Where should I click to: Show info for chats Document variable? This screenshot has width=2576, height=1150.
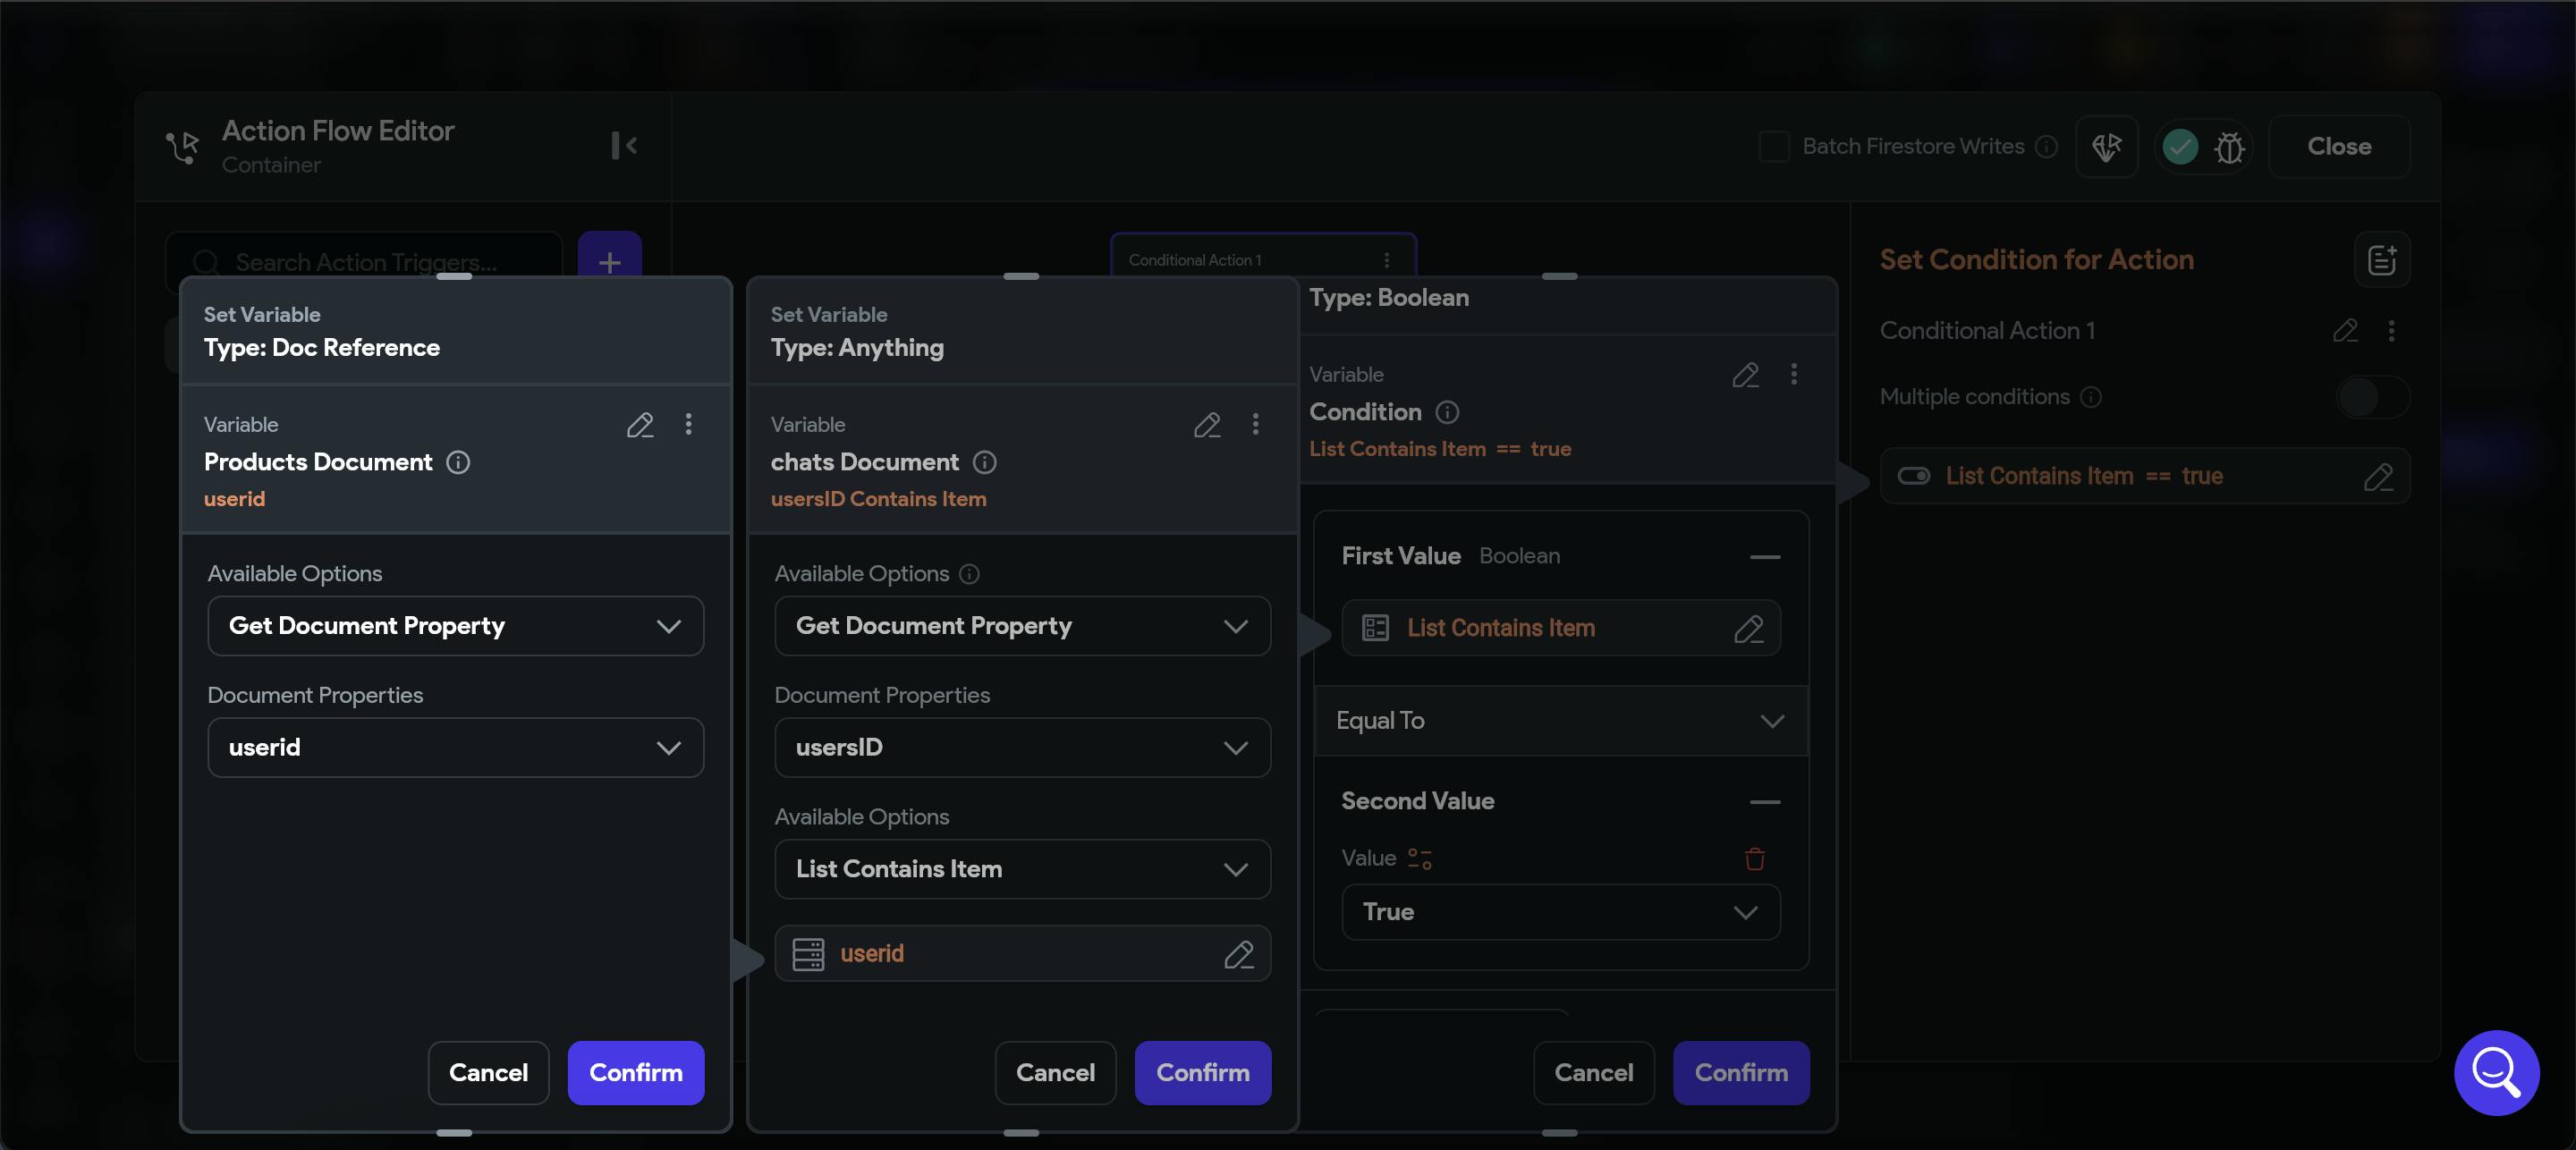[x=985, y=462]
